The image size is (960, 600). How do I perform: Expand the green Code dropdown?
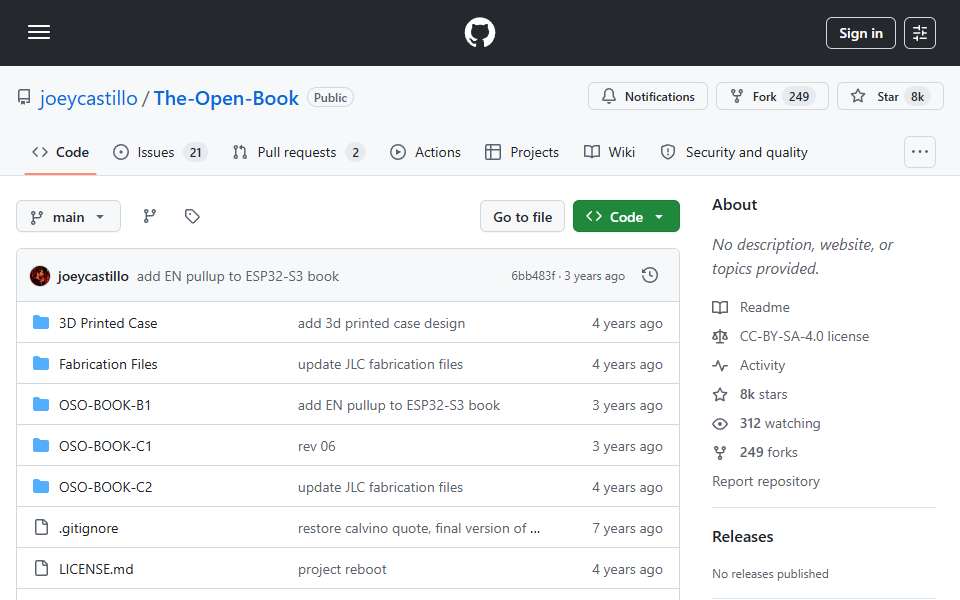coord(626,217)
